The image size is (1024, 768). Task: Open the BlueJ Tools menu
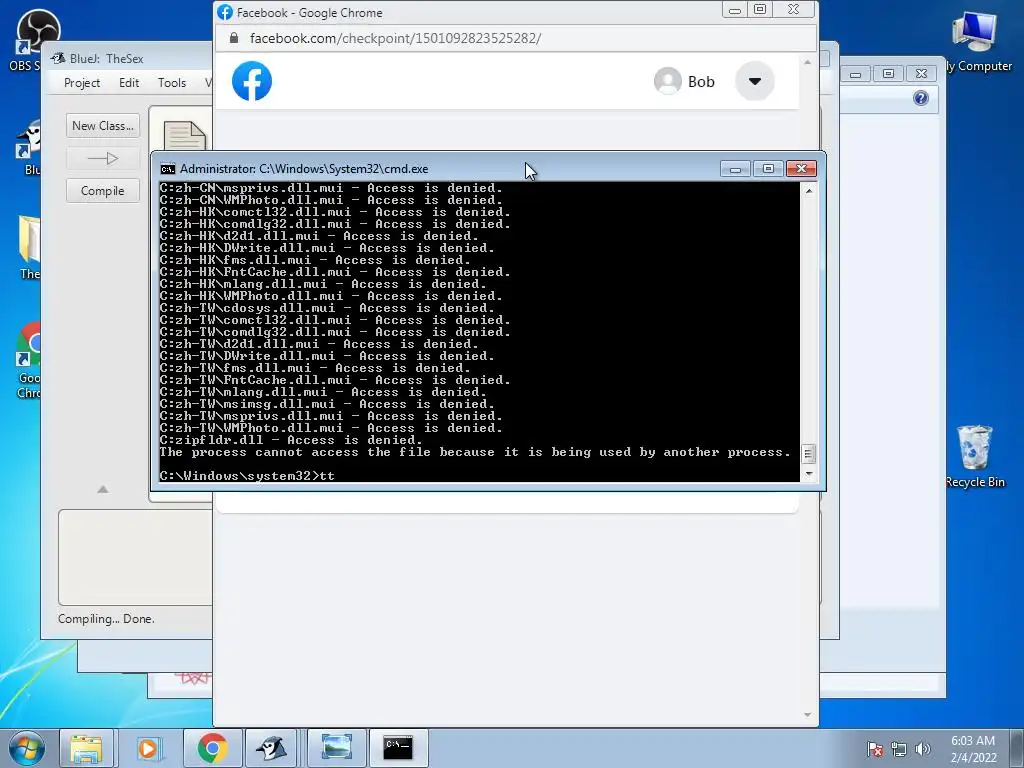tap(172, 83)
